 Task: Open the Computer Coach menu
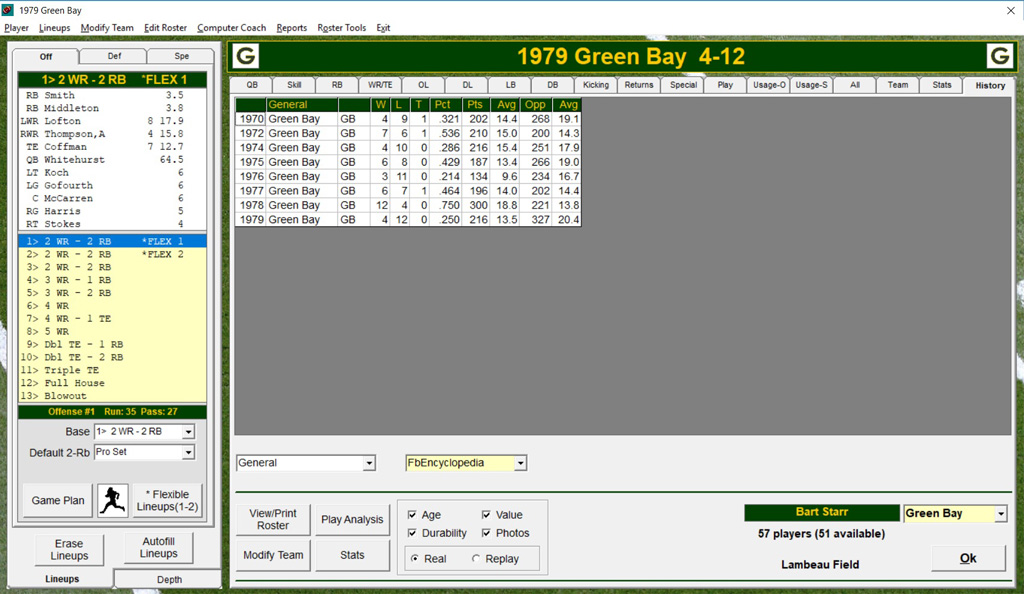tap(231, 28)
